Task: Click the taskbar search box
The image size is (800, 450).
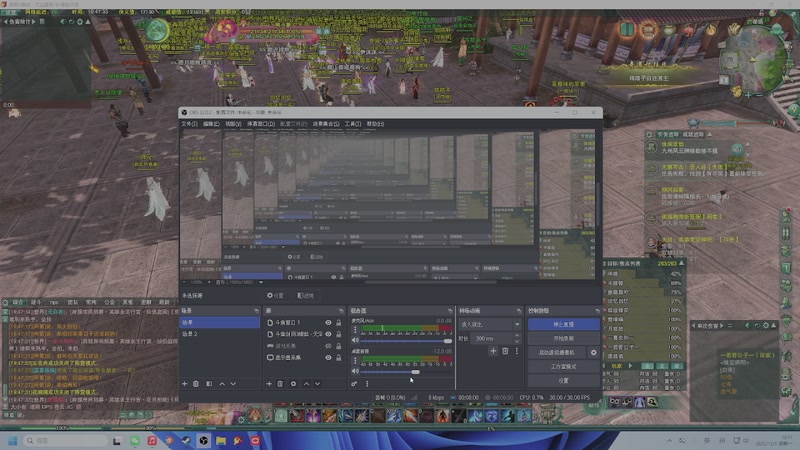Action: [65, 441]
